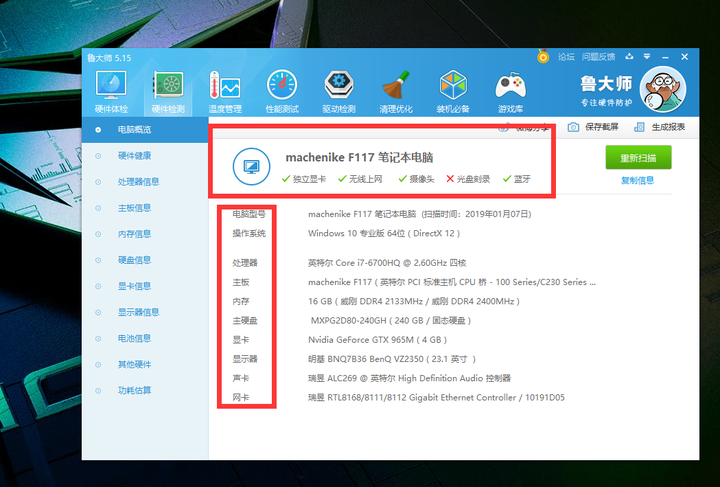Image resolution: width=720 pixels, height=487 pixels.
Task: Click 无线上网 feature label
Action: pyautogui.click(x=366, y=179)
